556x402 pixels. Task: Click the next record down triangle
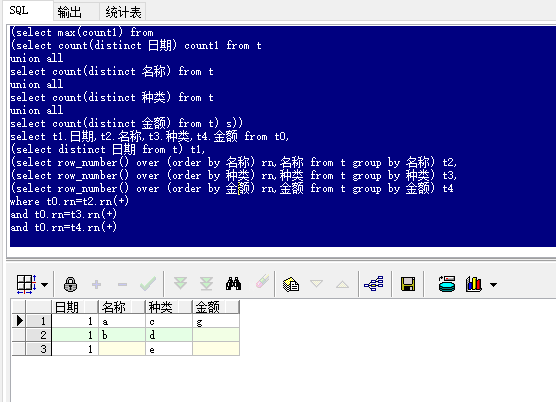pos(316,284)
